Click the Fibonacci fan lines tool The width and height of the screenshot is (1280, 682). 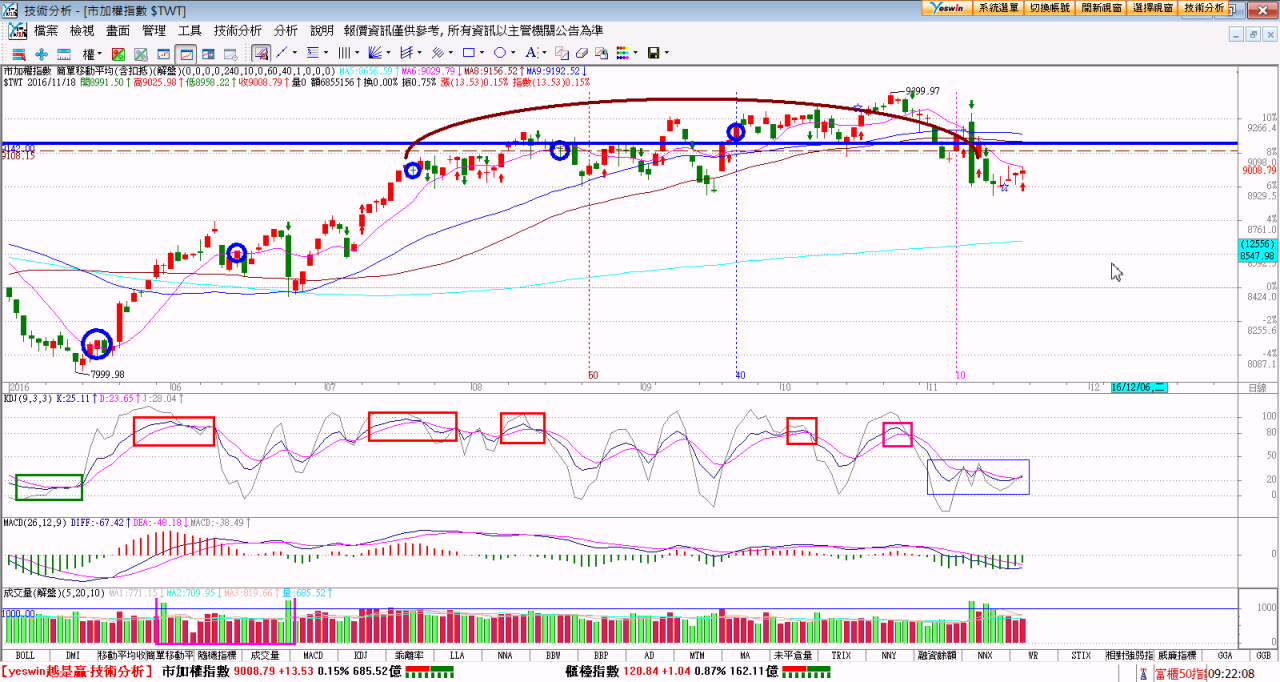[x=374, y=53]
